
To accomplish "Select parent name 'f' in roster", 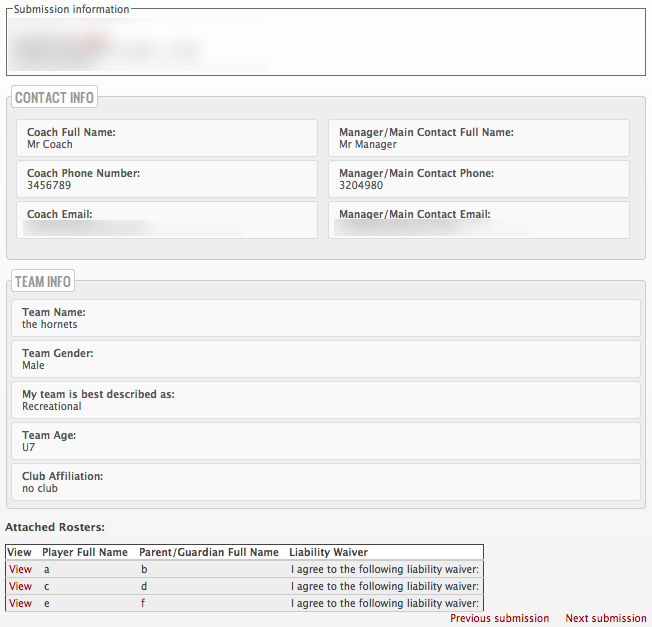I will 143,603.
